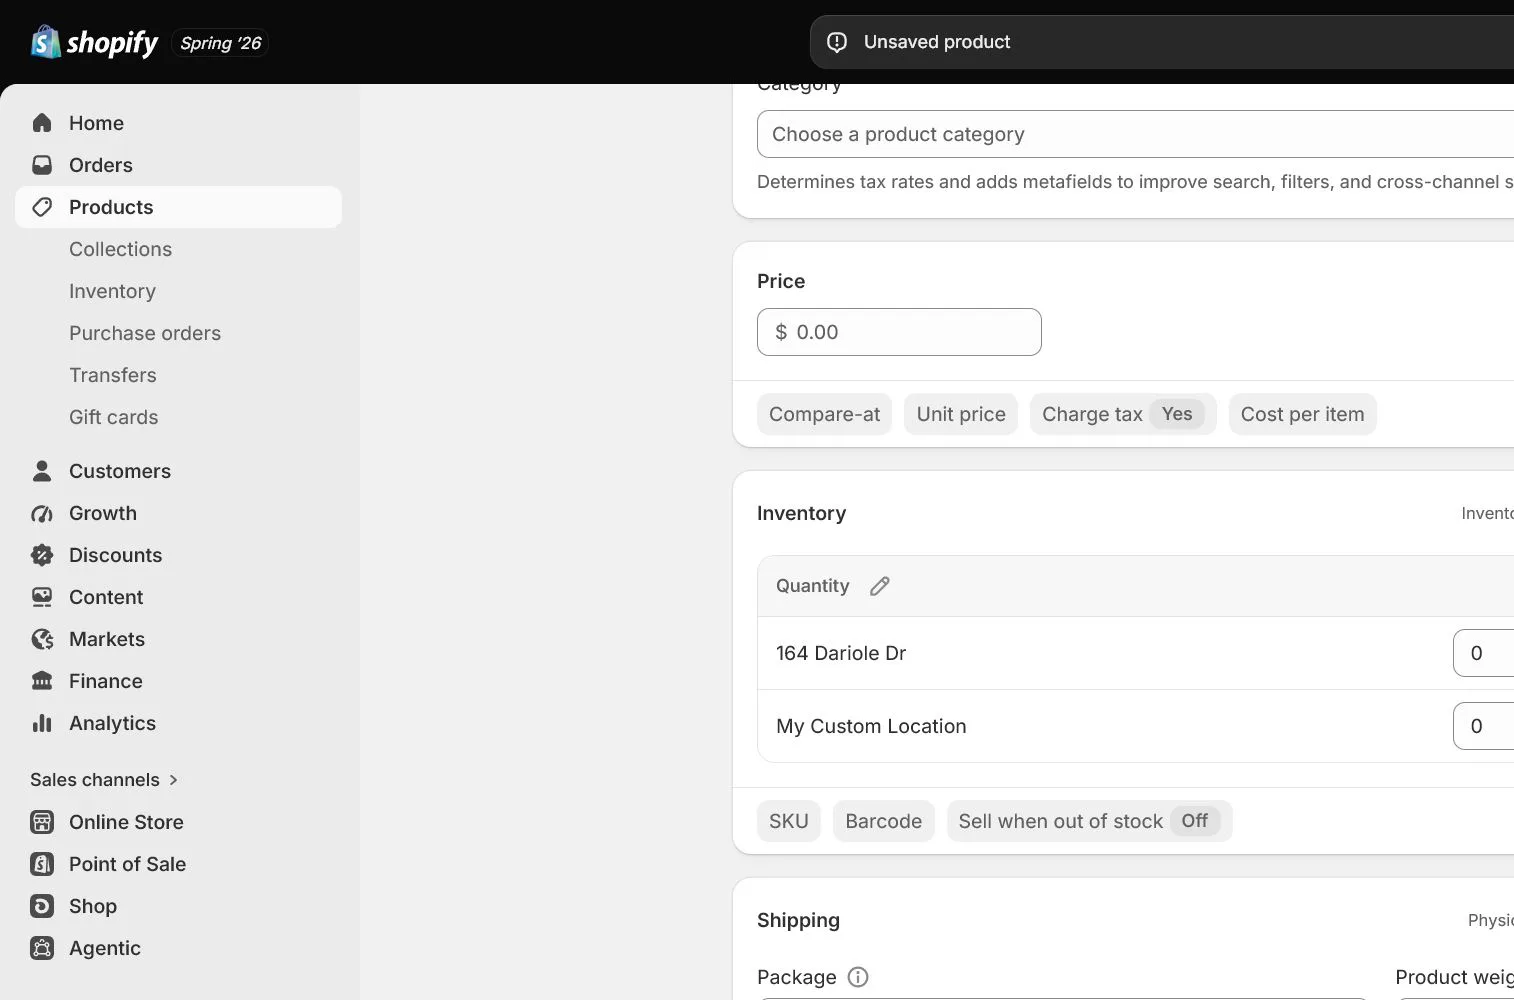Click the Shopify bag logo
This screenshot has height=1000, width=1514.
click(x=46, y=42)
